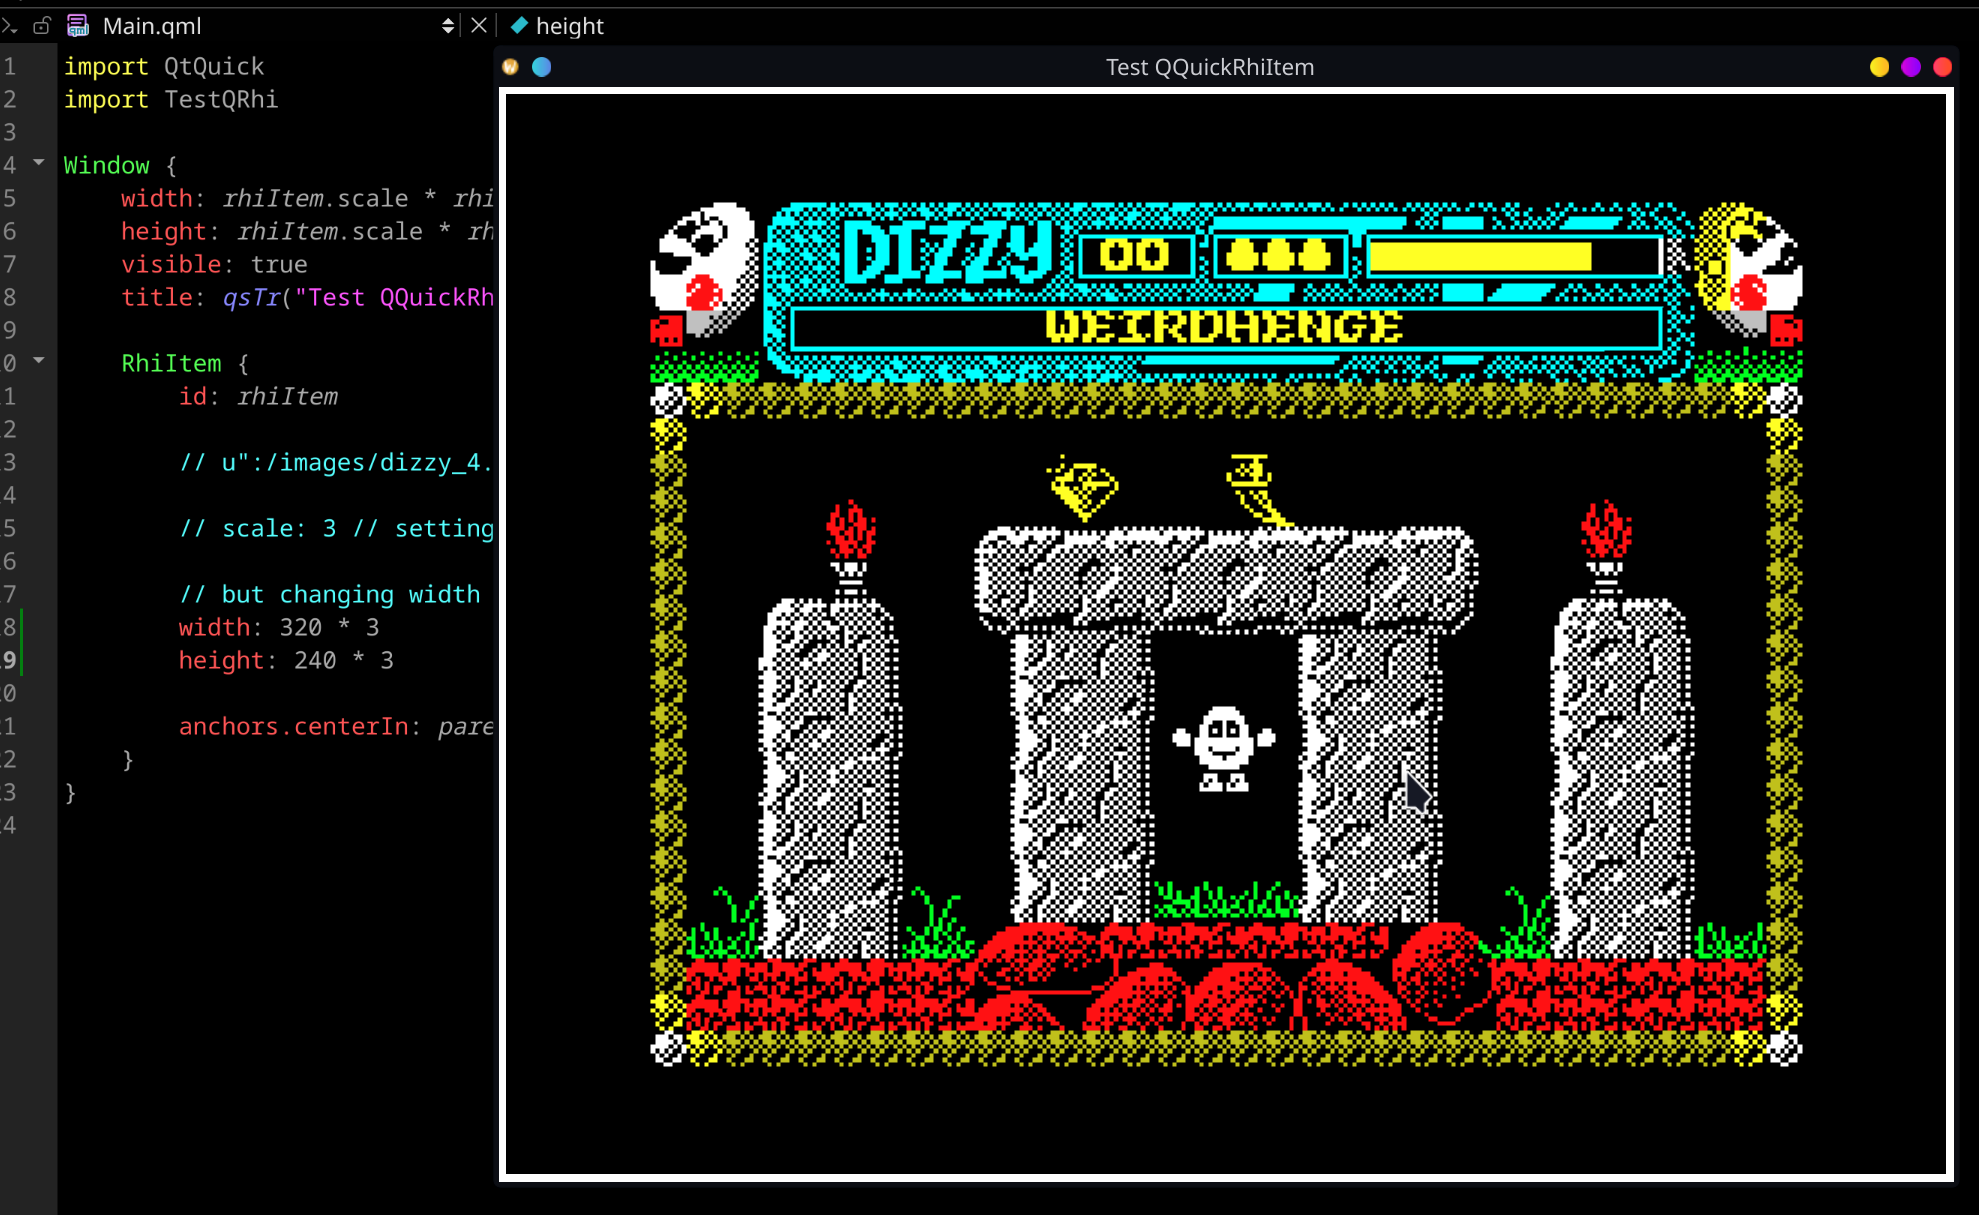Click the yellow diamond item on the stone
This screenshot has height=1215, width=1979.
point(1083,487)
